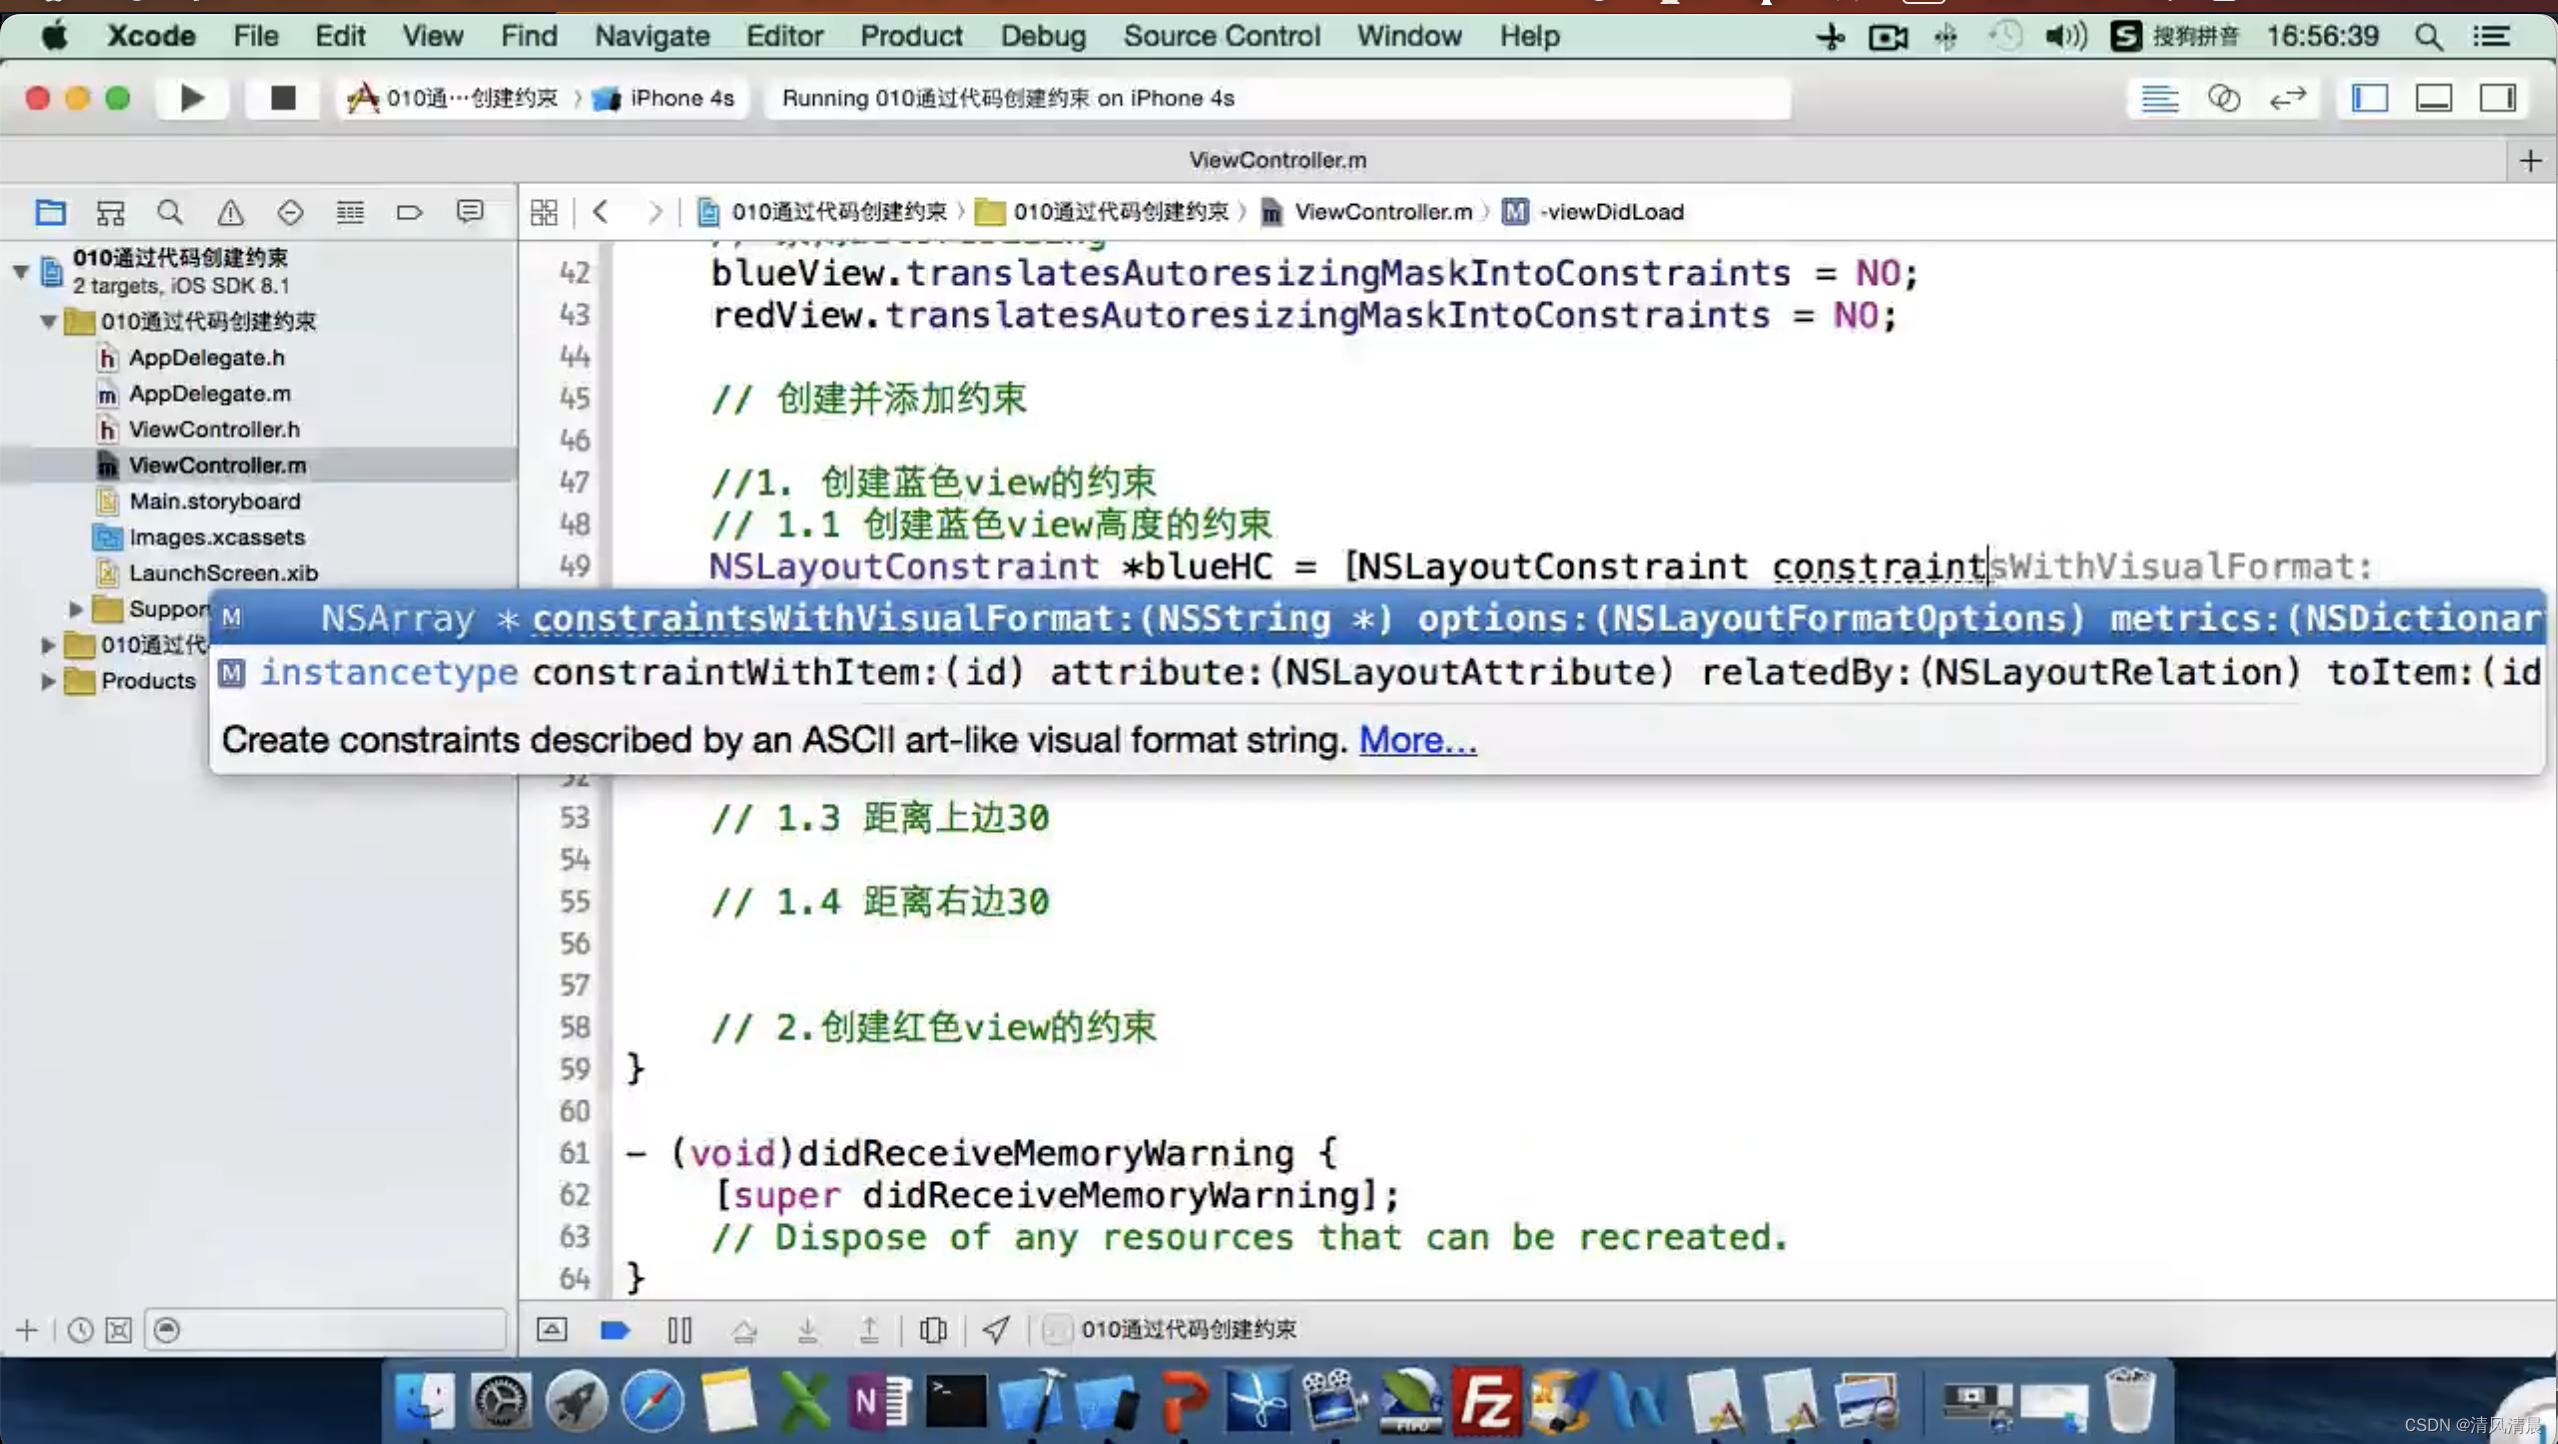Open the Debug menu in menu bar
The image size is (2558, 1444).
(x=1040, y=35)
